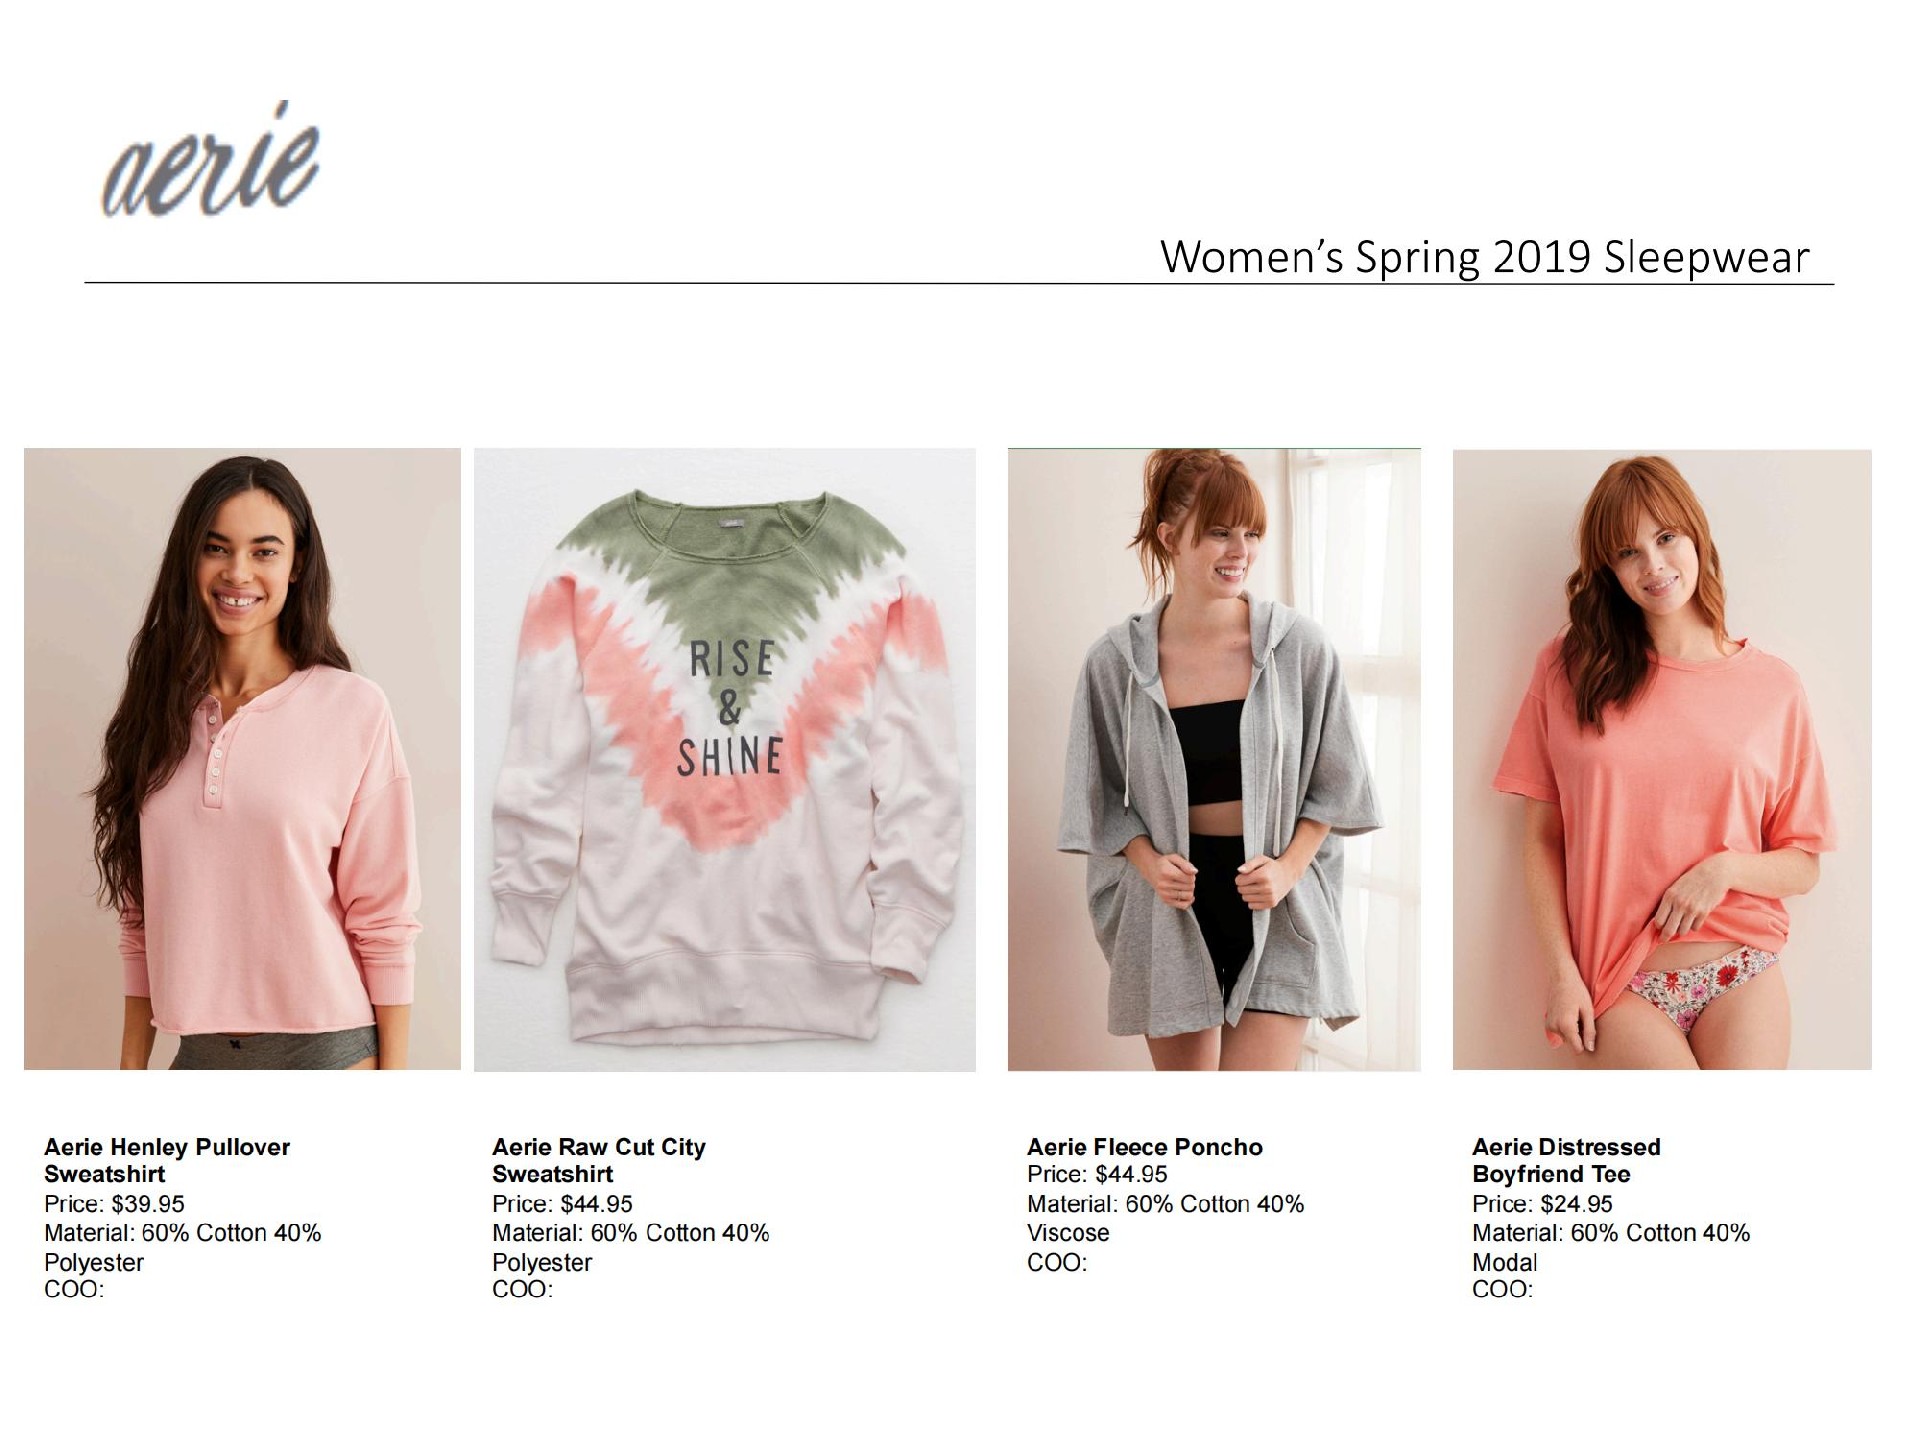Click the $39.95 price text

[x=114, y=1204]
